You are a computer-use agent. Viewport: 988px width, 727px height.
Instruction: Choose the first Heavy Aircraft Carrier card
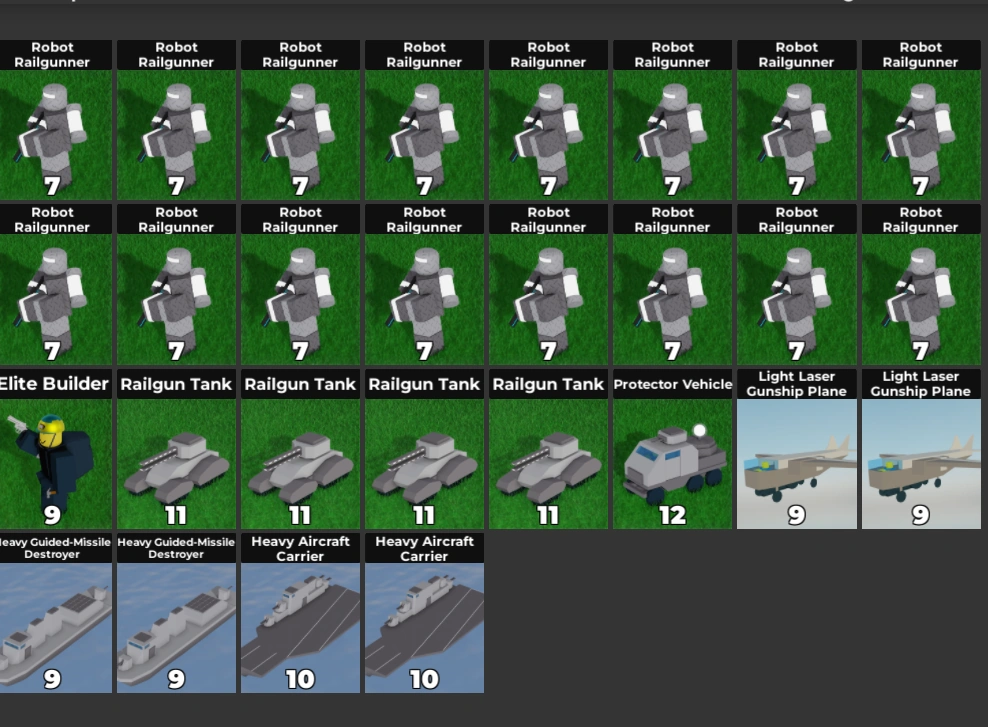click(301, 614)
